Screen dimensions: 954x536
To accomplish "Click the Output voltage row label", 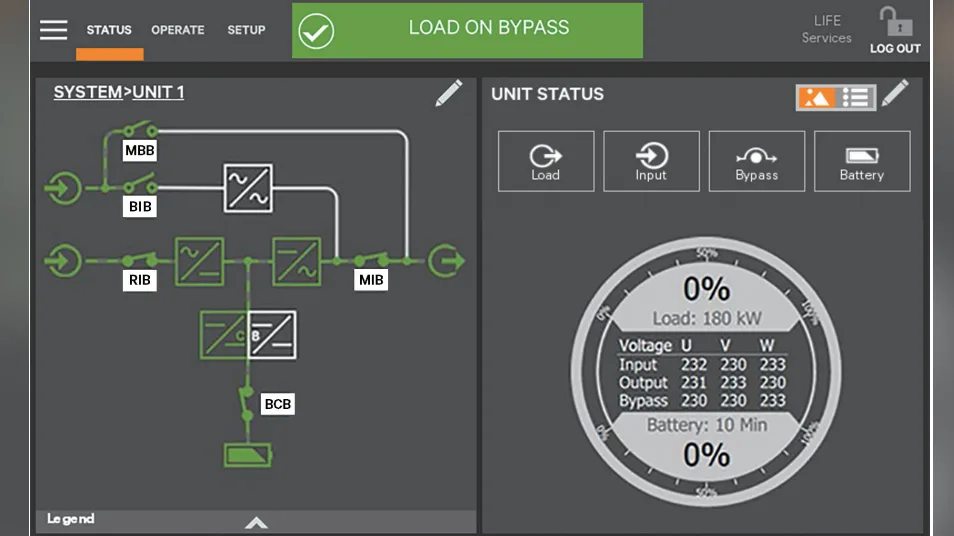I will tap(643, 383).
